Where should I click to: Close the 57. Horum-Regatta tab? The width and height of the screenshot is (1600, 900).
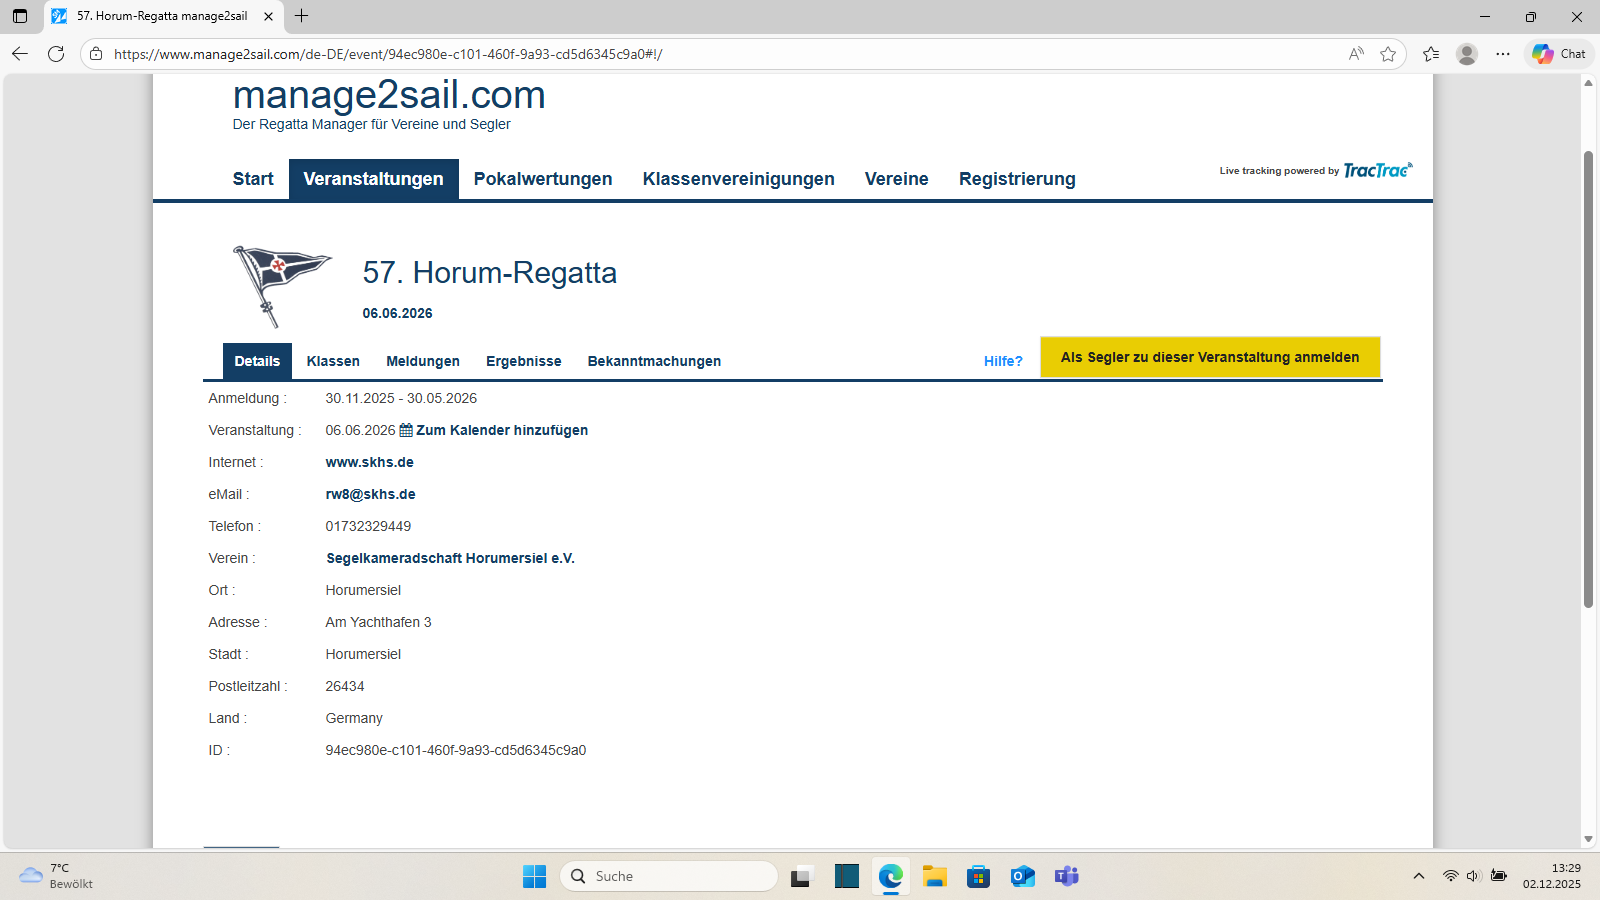point(268,16)
